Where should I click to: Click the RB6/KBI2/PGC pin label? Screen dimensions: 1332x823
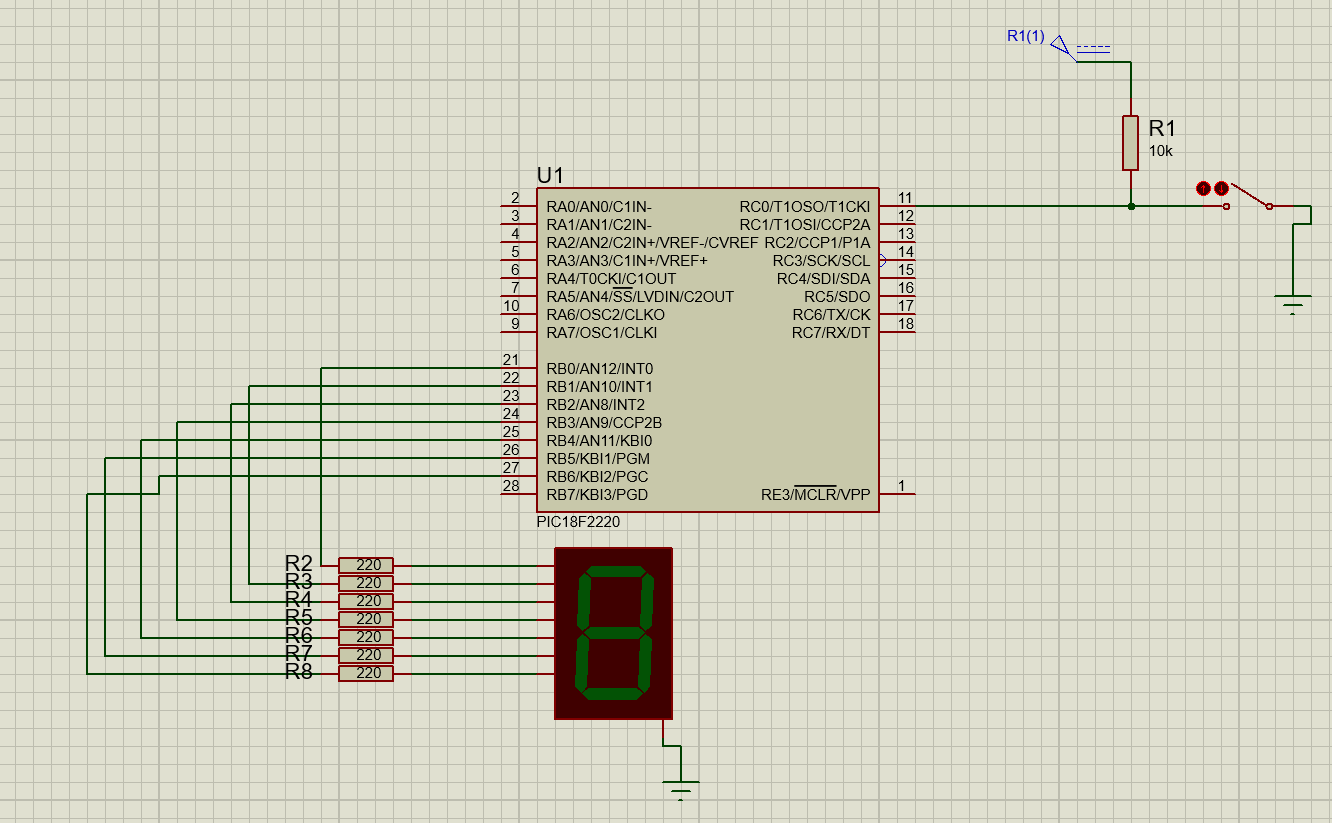click(597, 477)
